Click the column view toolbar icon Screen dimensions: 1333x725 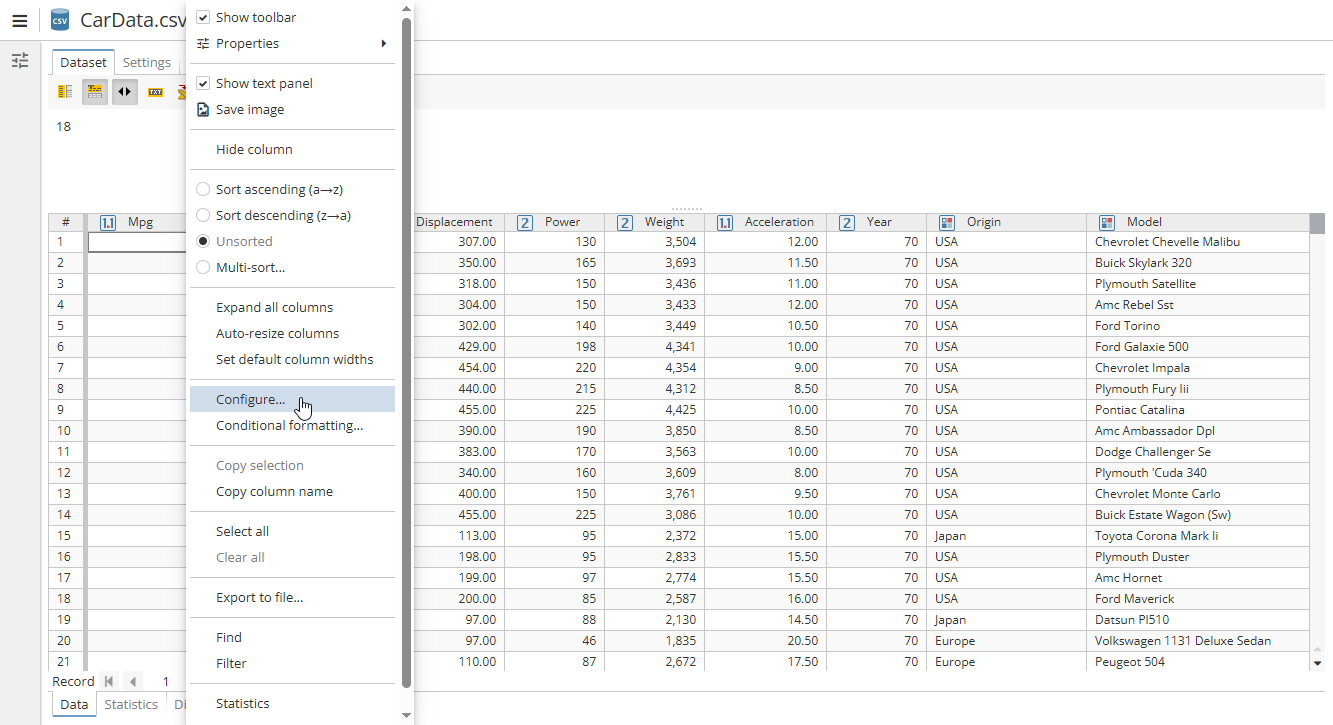click(x=64, y=91)
